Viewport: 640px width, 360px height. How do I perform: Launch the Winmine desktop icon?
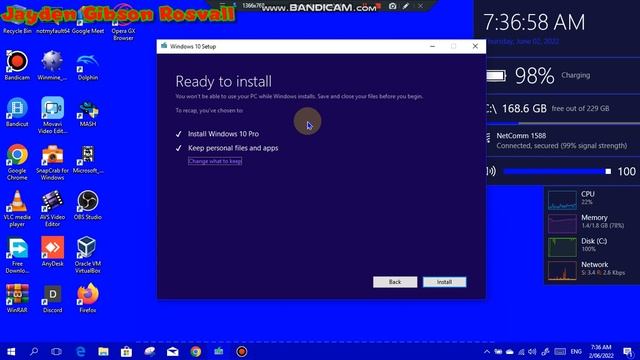point(52,65)
